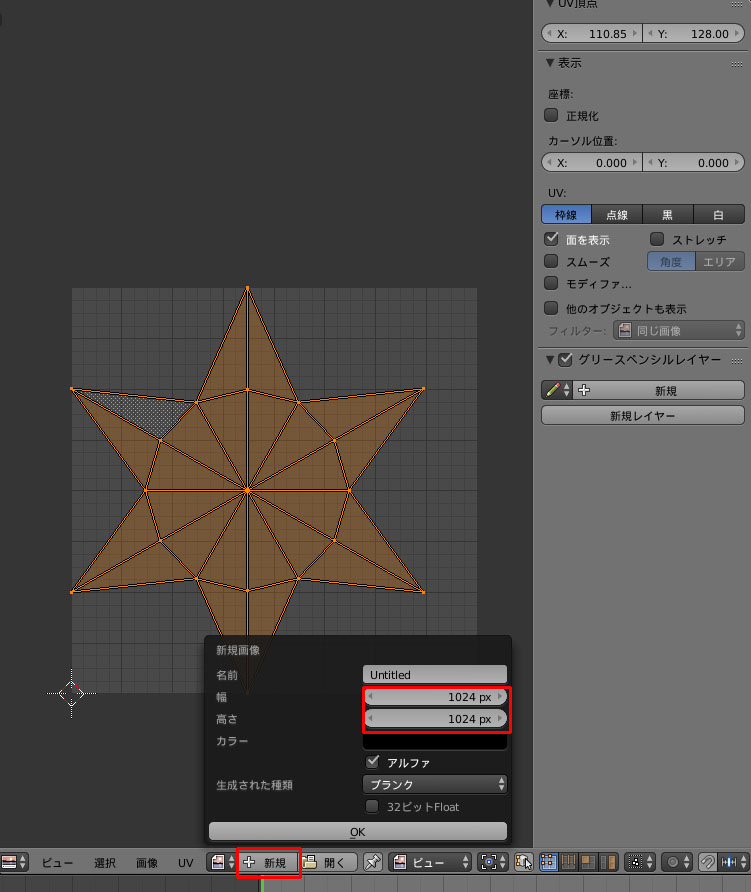Open フィルター 同じ画像 dropdown
This screenshot has height=892, width=751.
679,330
